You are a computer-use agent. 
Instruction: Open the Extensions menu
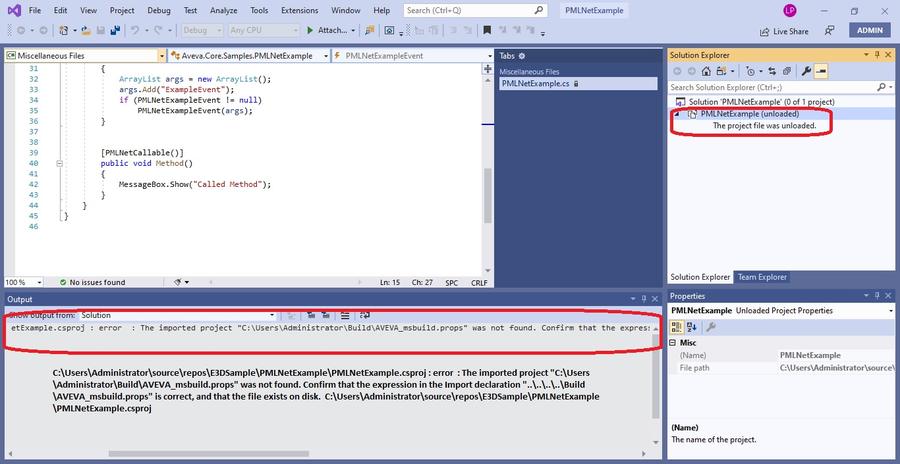300,10
